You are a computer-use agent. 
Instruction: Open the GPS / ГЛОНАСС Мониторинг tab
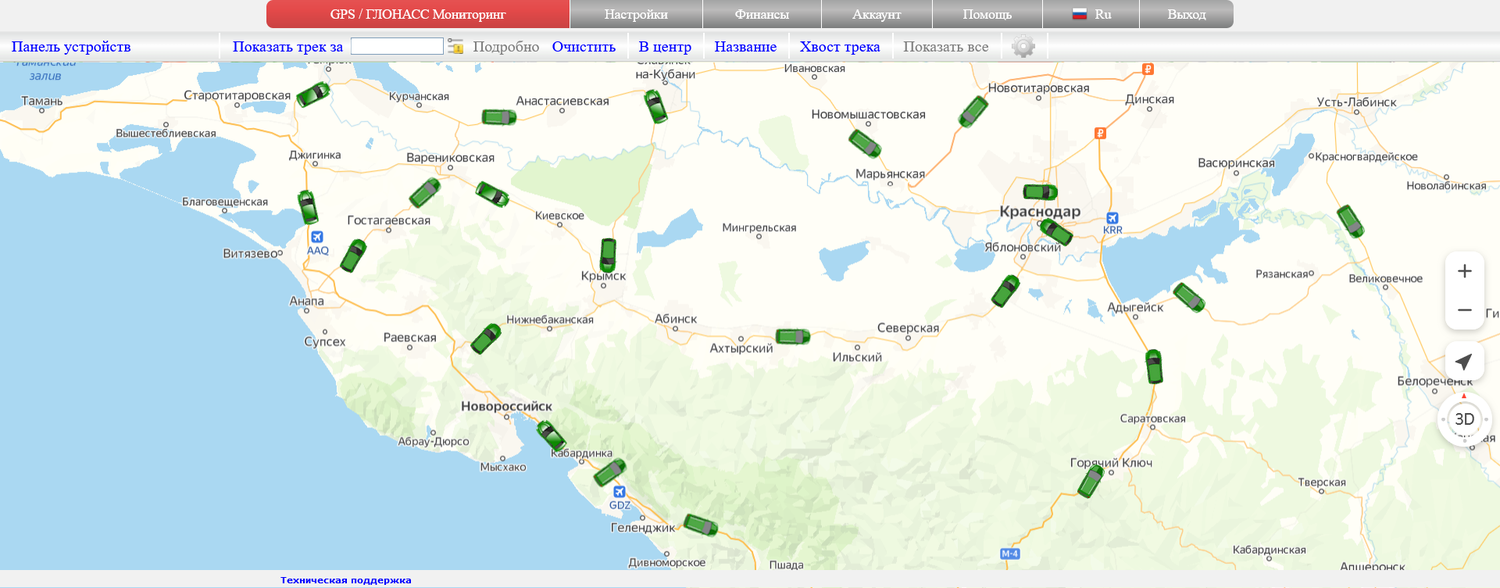(x=418, y=14)
